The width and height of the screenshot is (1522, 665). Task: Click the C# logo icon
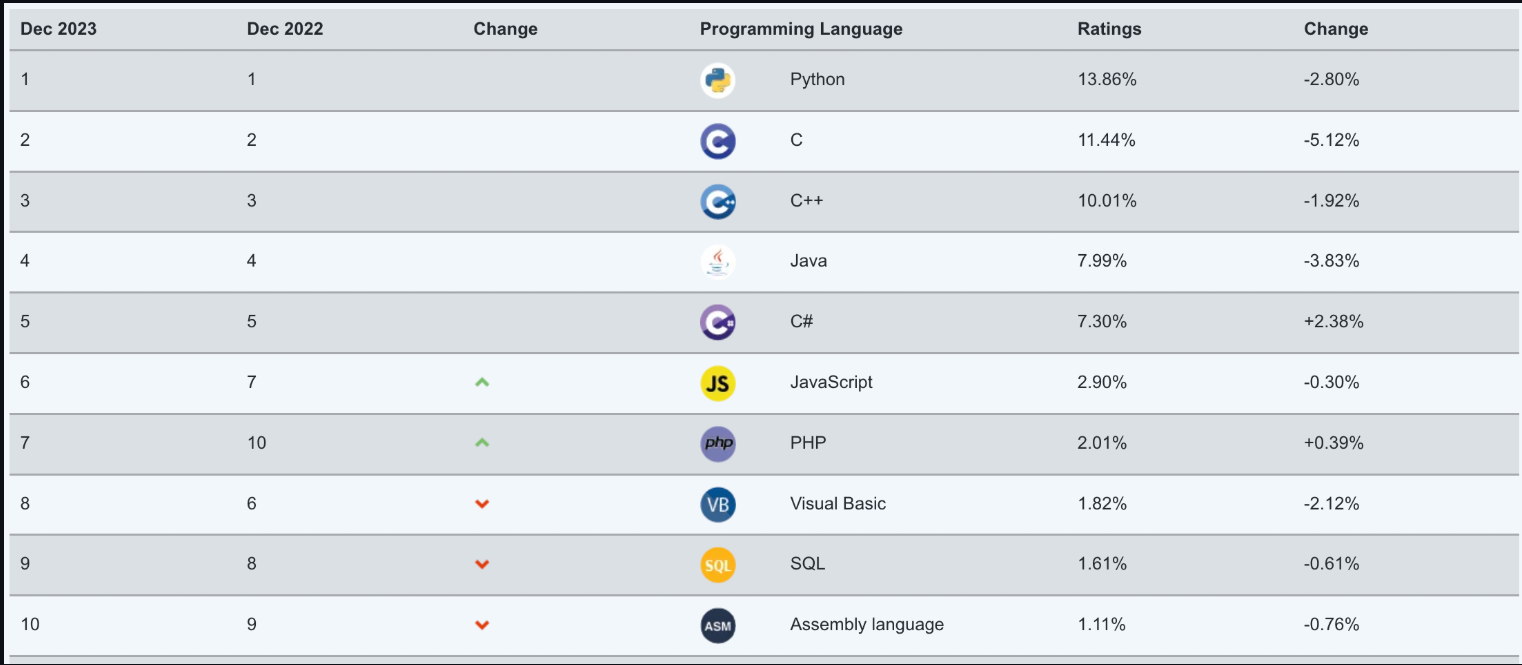point(717,322)
